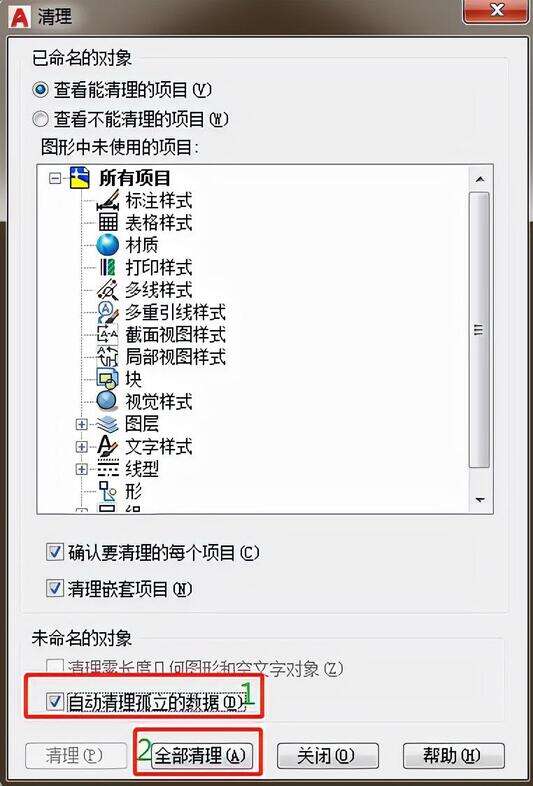
Task: Select the 标注样式 dimension style icon
Action: click(x=107, y=200)
